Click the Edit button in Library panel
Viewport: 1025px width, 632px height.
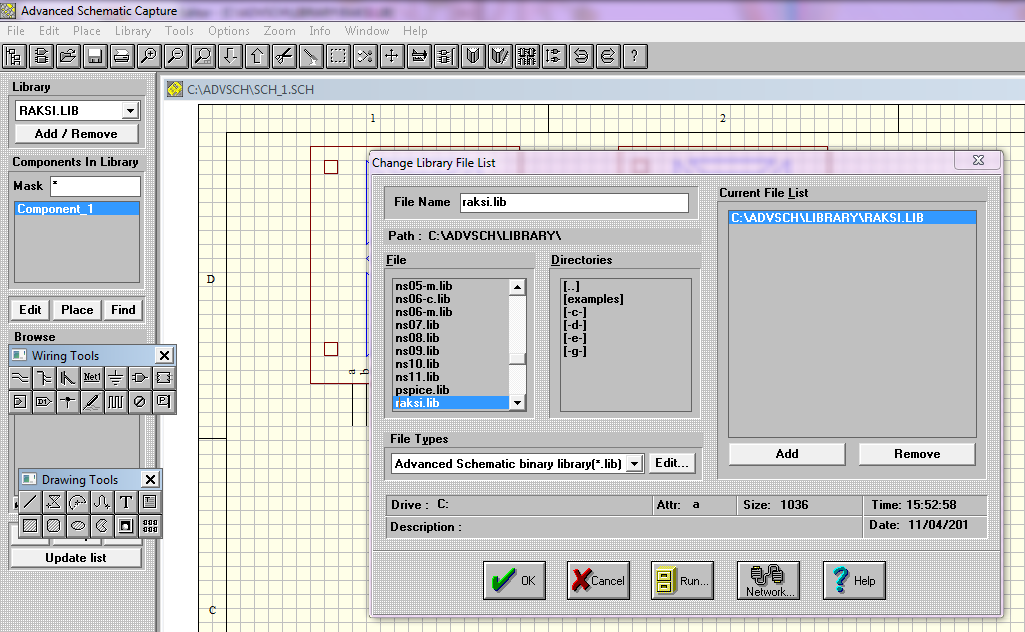pyautogui.click(x=30, y=310)
